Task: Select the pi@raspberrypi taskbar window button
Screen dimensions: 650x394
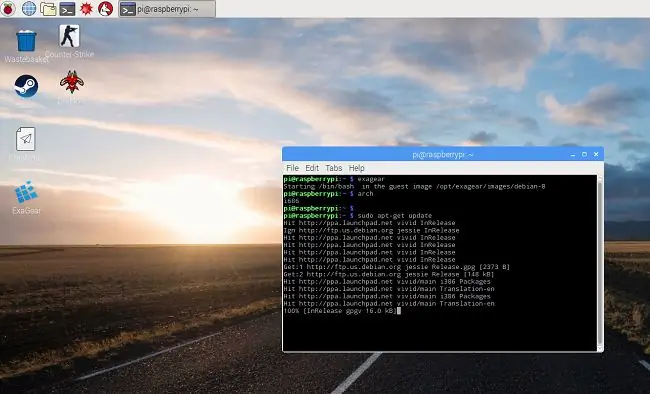Action: [x=167, y=9]
